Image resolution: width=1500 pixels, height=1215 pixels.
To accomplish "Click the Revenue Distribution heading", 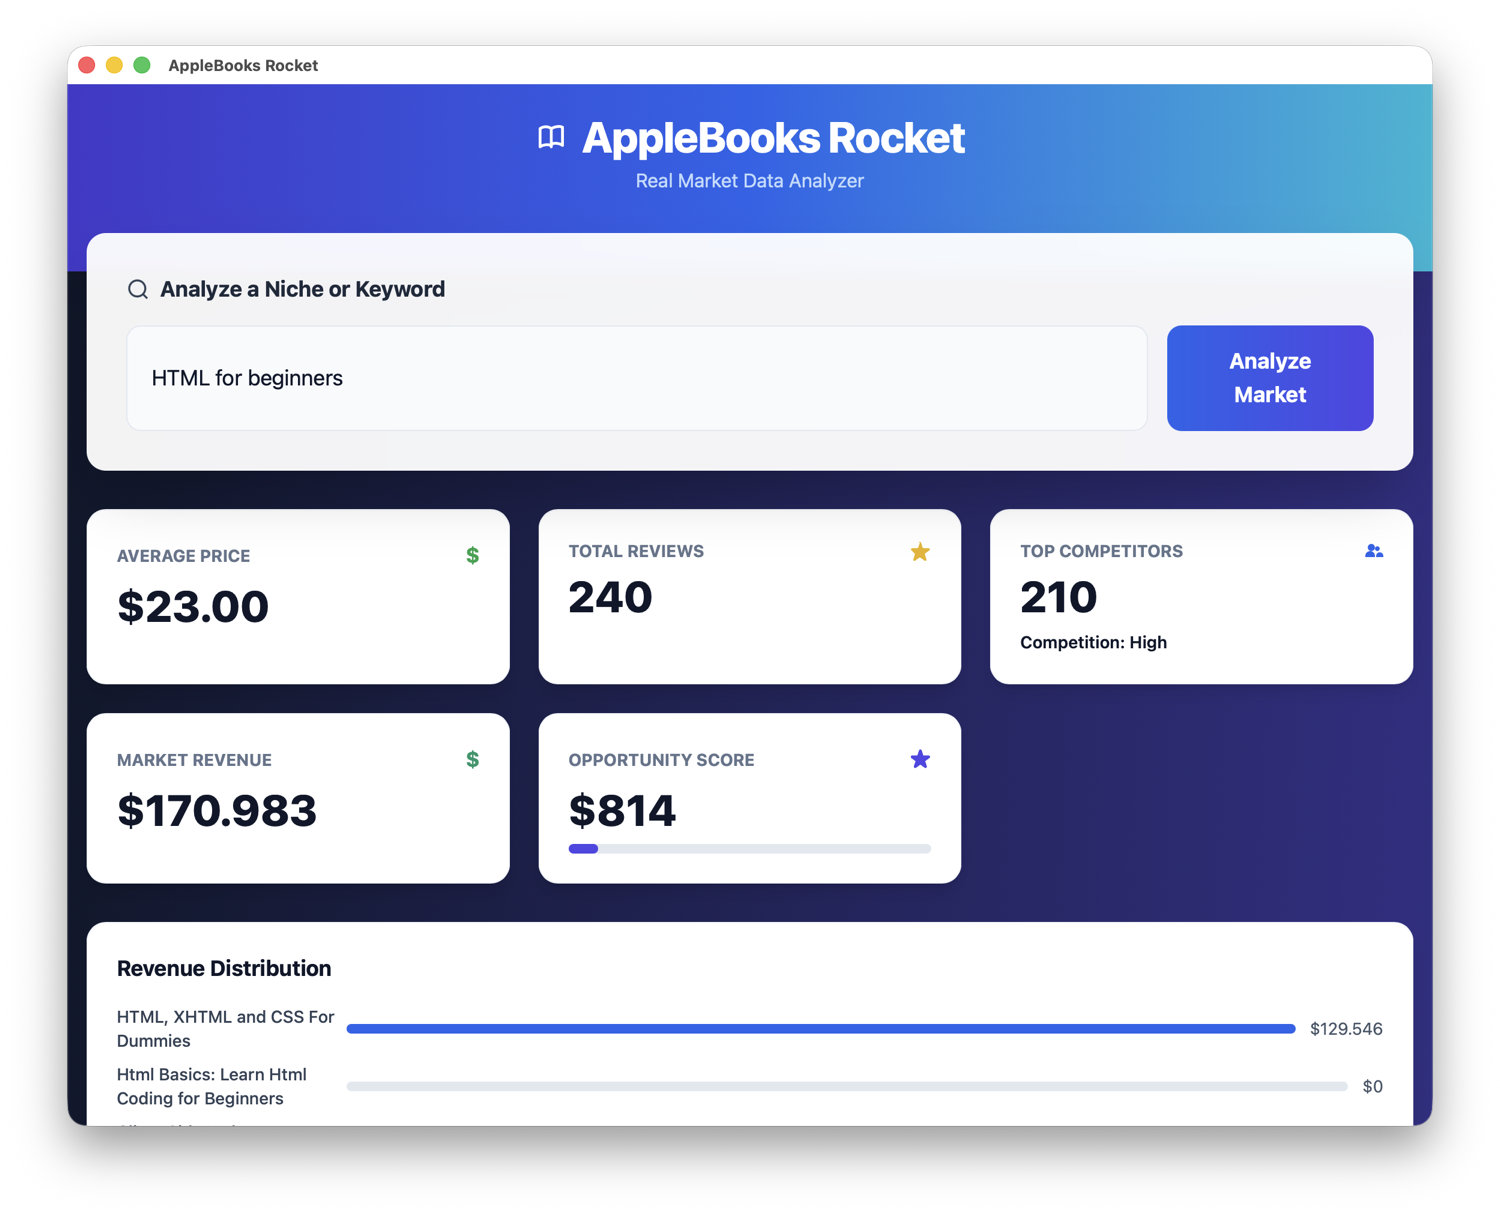I will pos(224,968).
